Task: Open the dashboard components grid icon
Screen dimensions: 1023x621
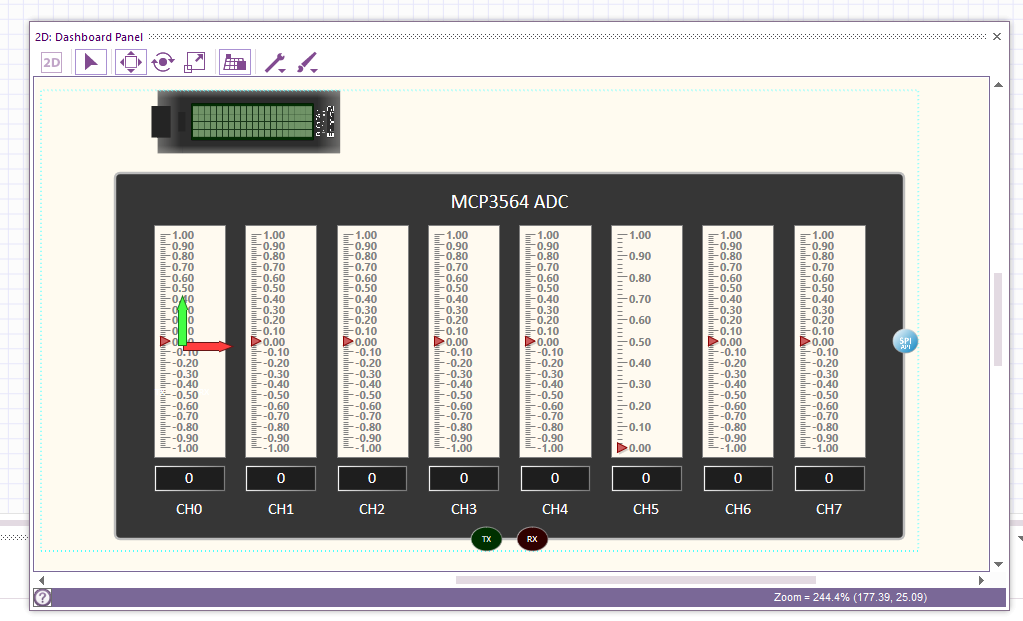Action: coord(234,61)
